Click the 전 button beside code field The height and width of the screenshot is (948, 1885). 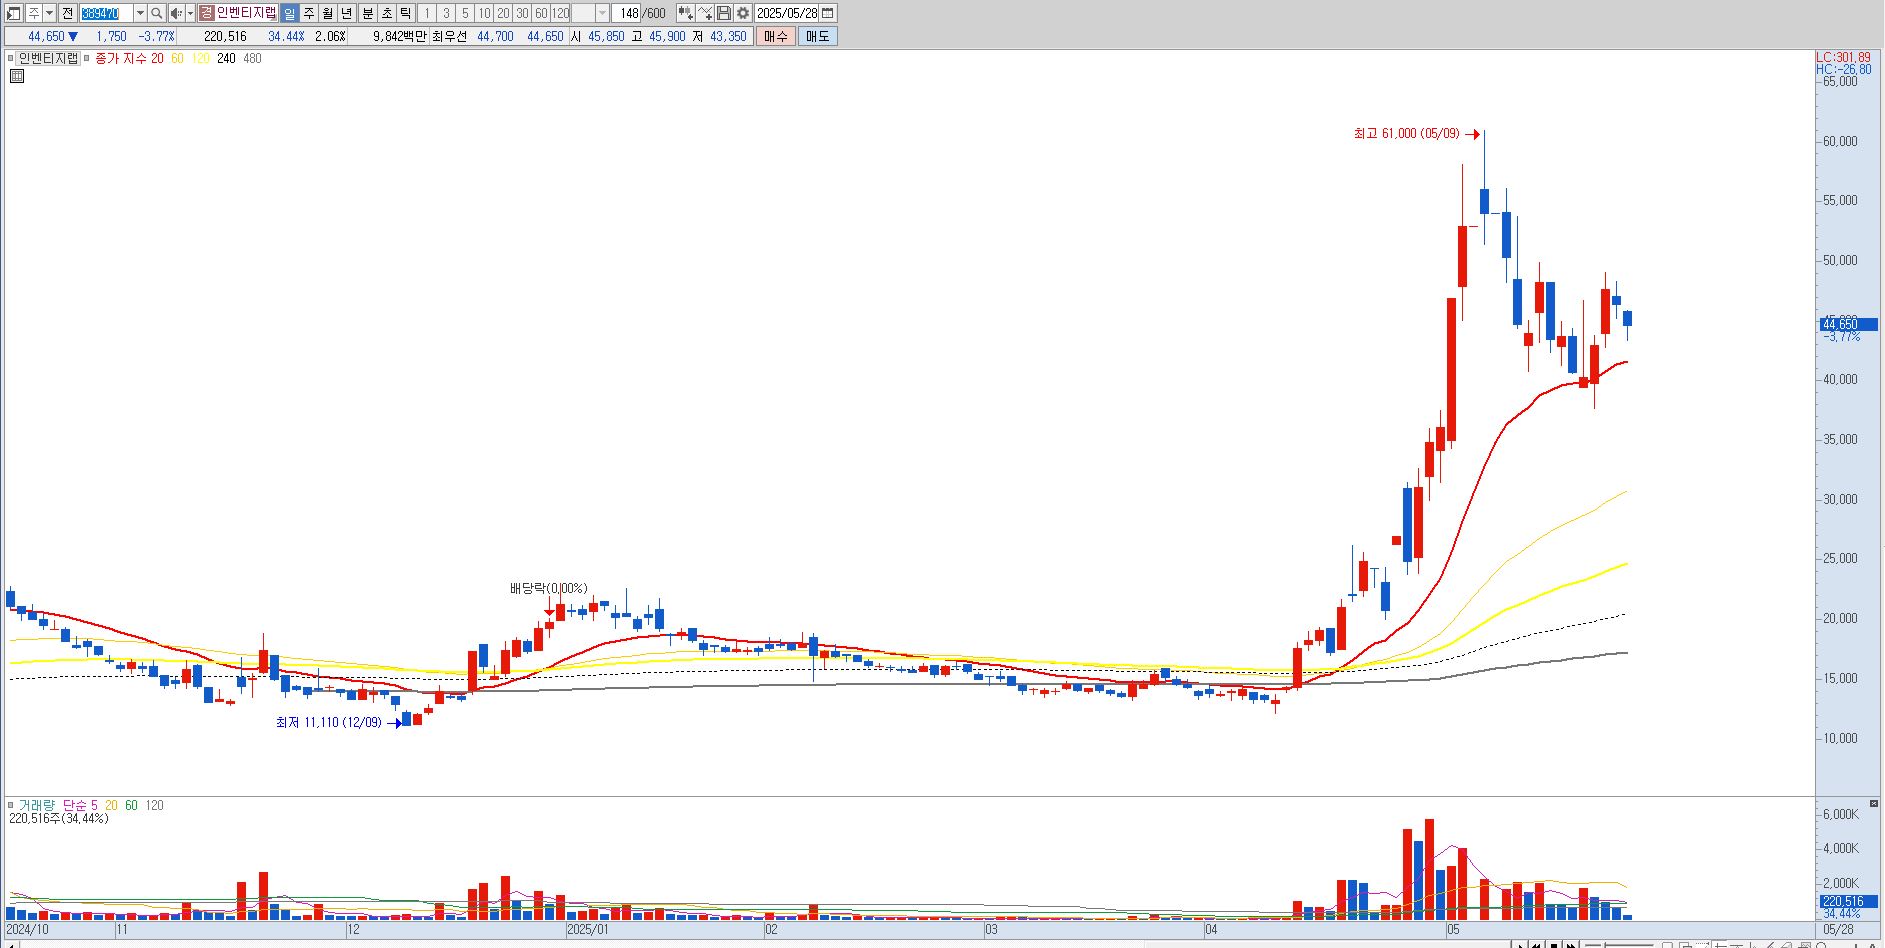[x=67, y=13]
